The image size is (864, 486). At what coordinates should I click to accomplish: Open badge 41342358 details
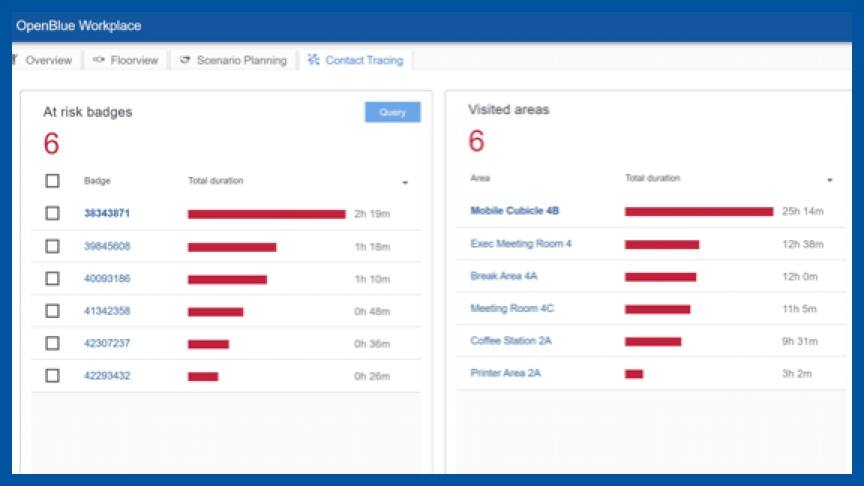pyautogui.click(x=107, y=311)
